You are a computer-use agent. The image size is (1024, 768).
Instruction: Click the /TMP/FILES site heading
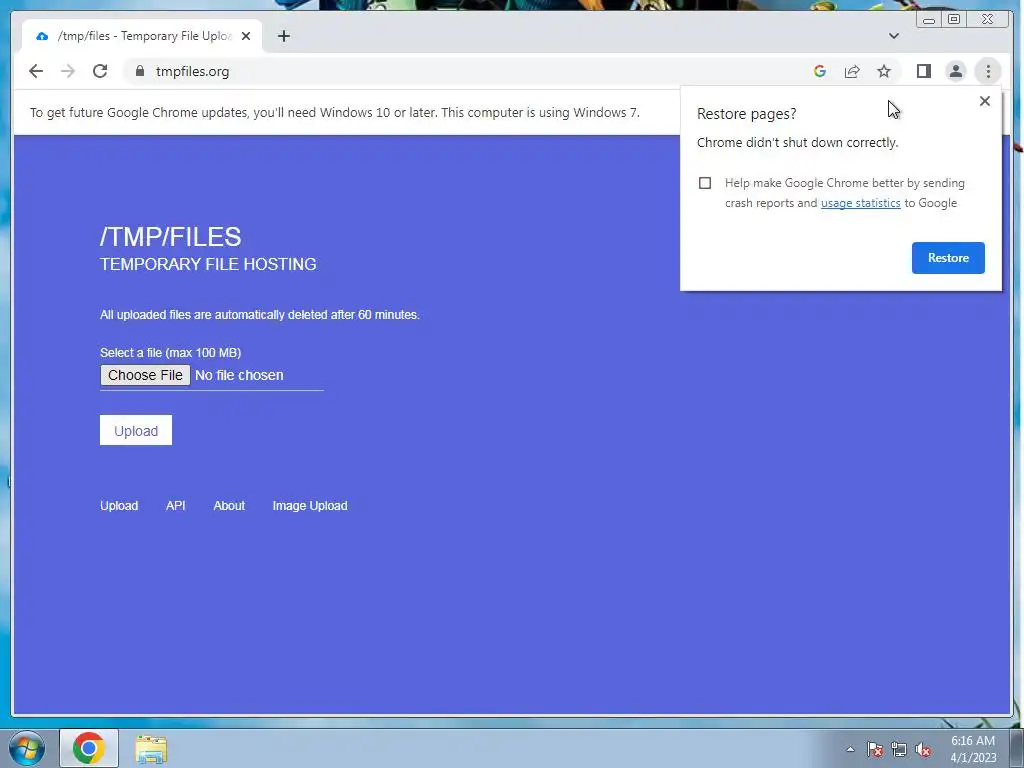click(170, 236)
